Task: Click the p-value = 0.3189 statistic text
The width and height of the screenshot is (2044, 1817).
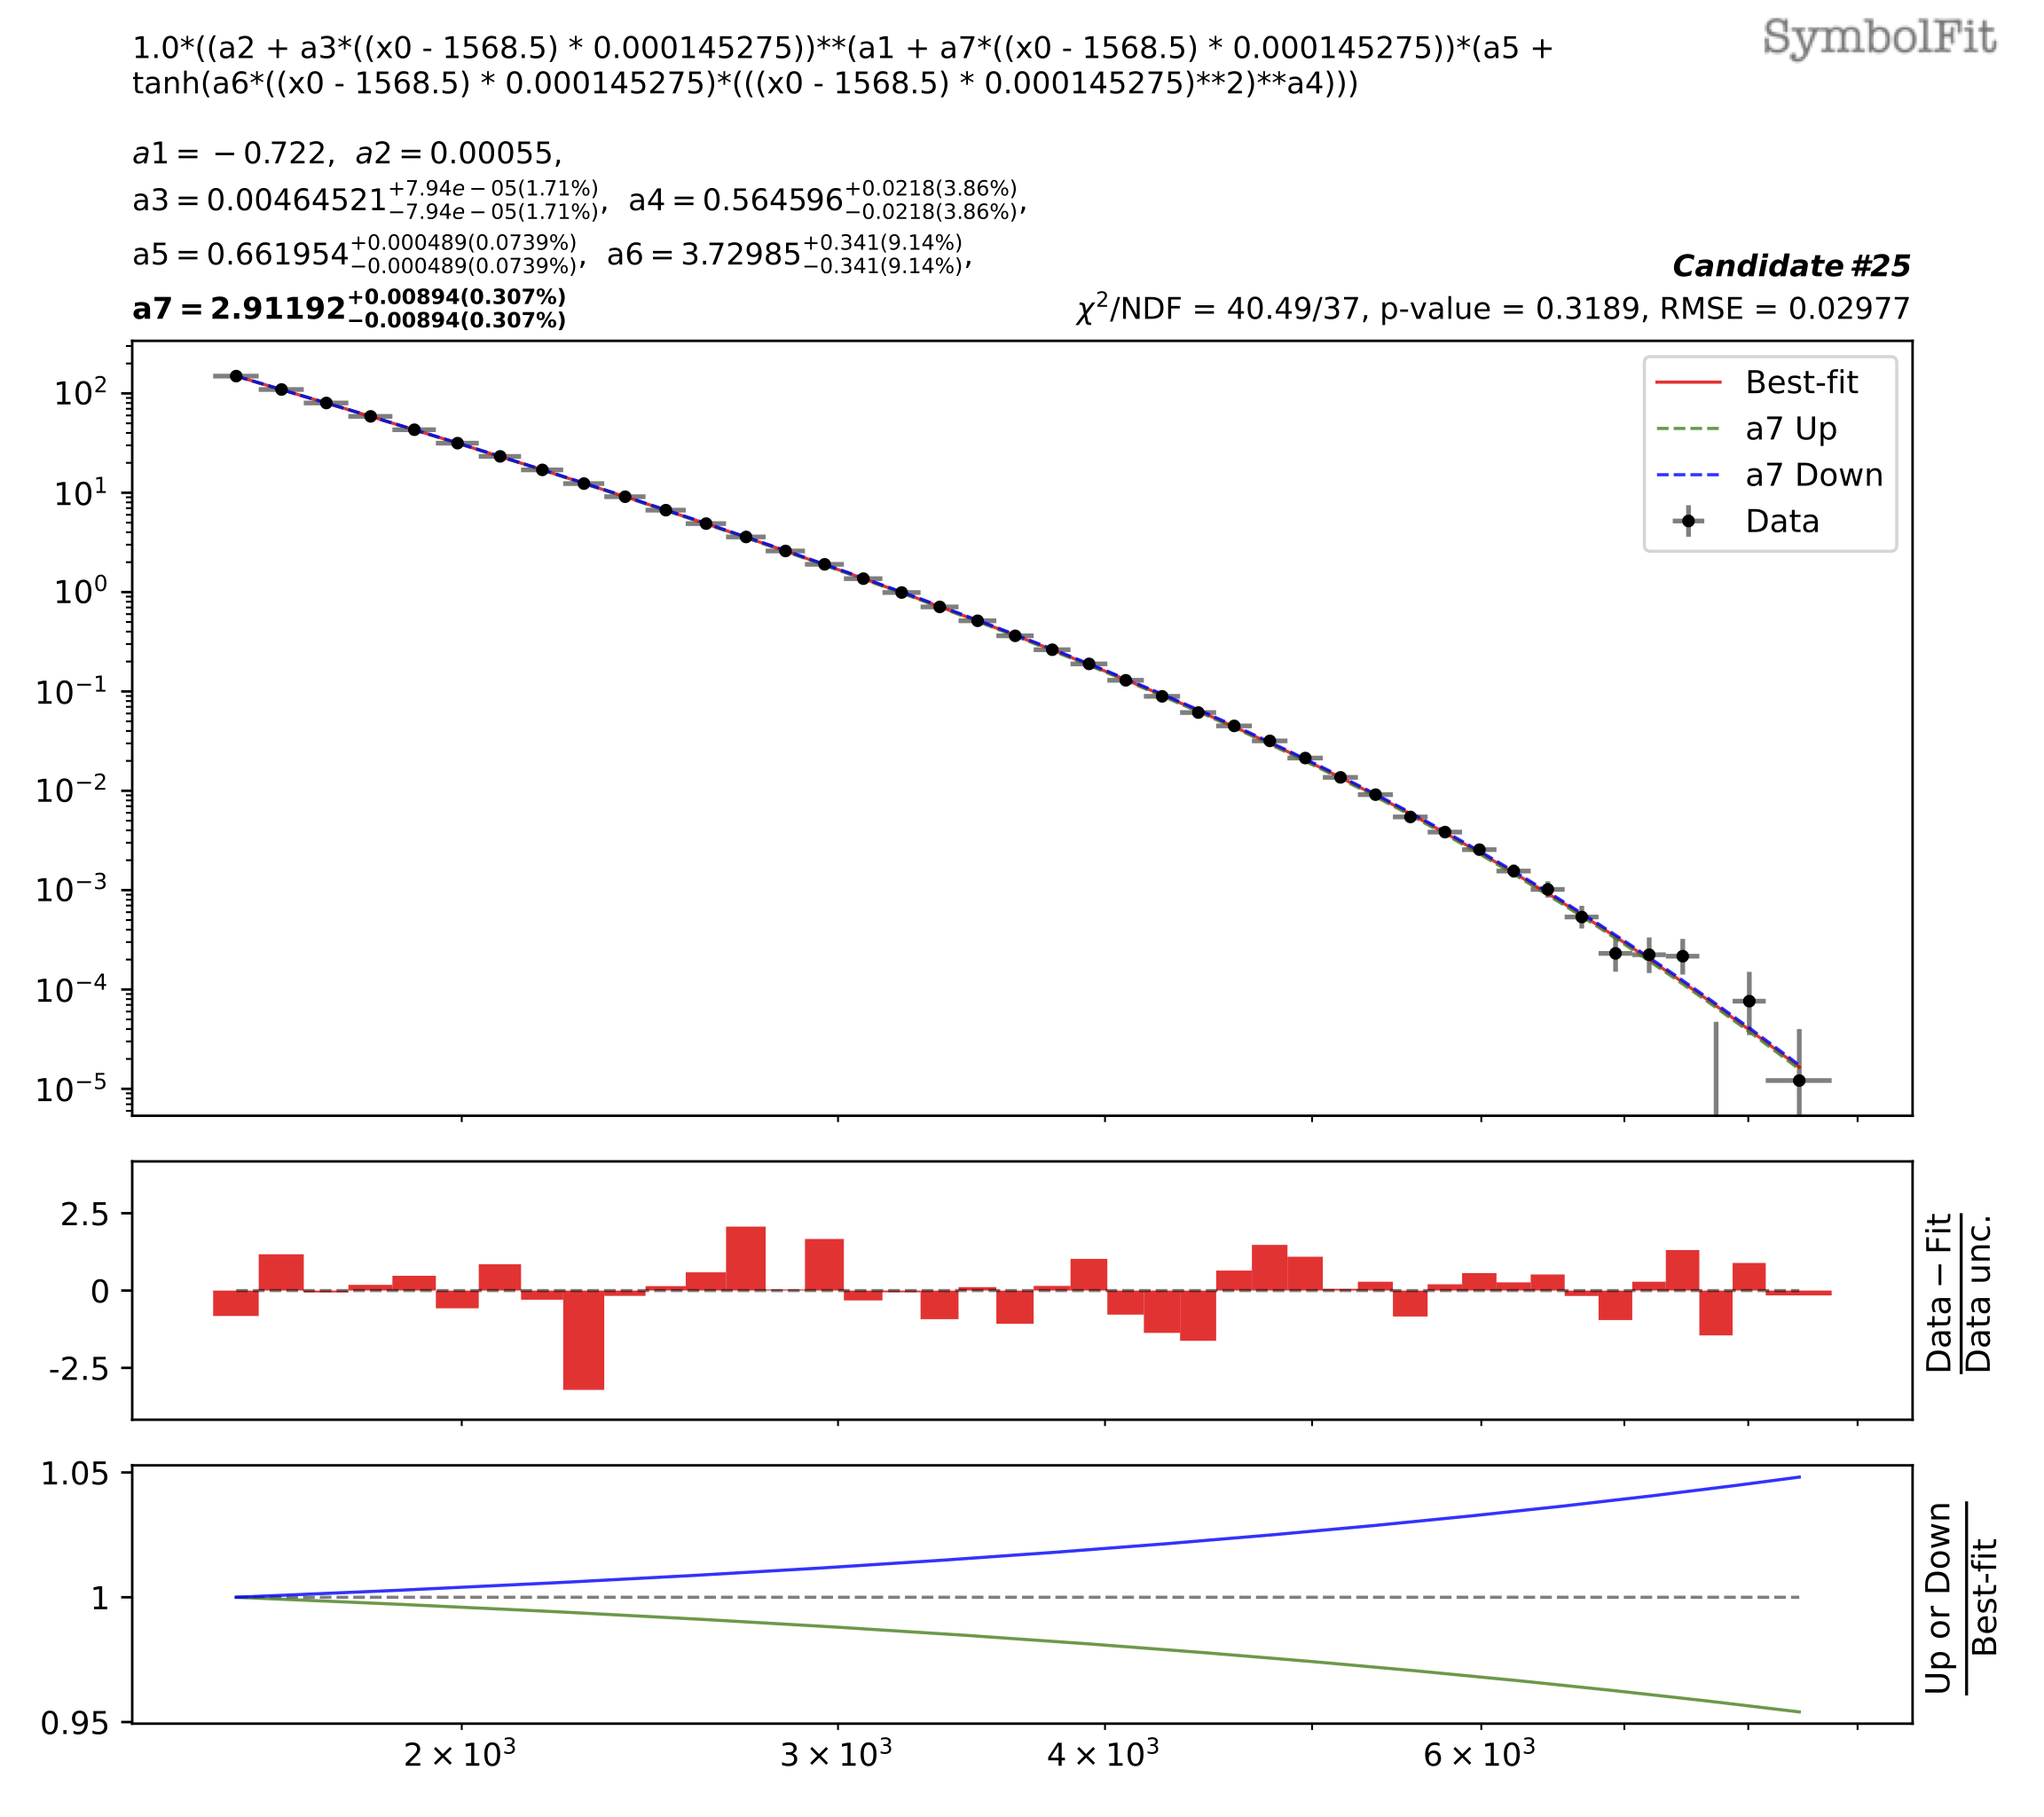Action: (1513, 309)
